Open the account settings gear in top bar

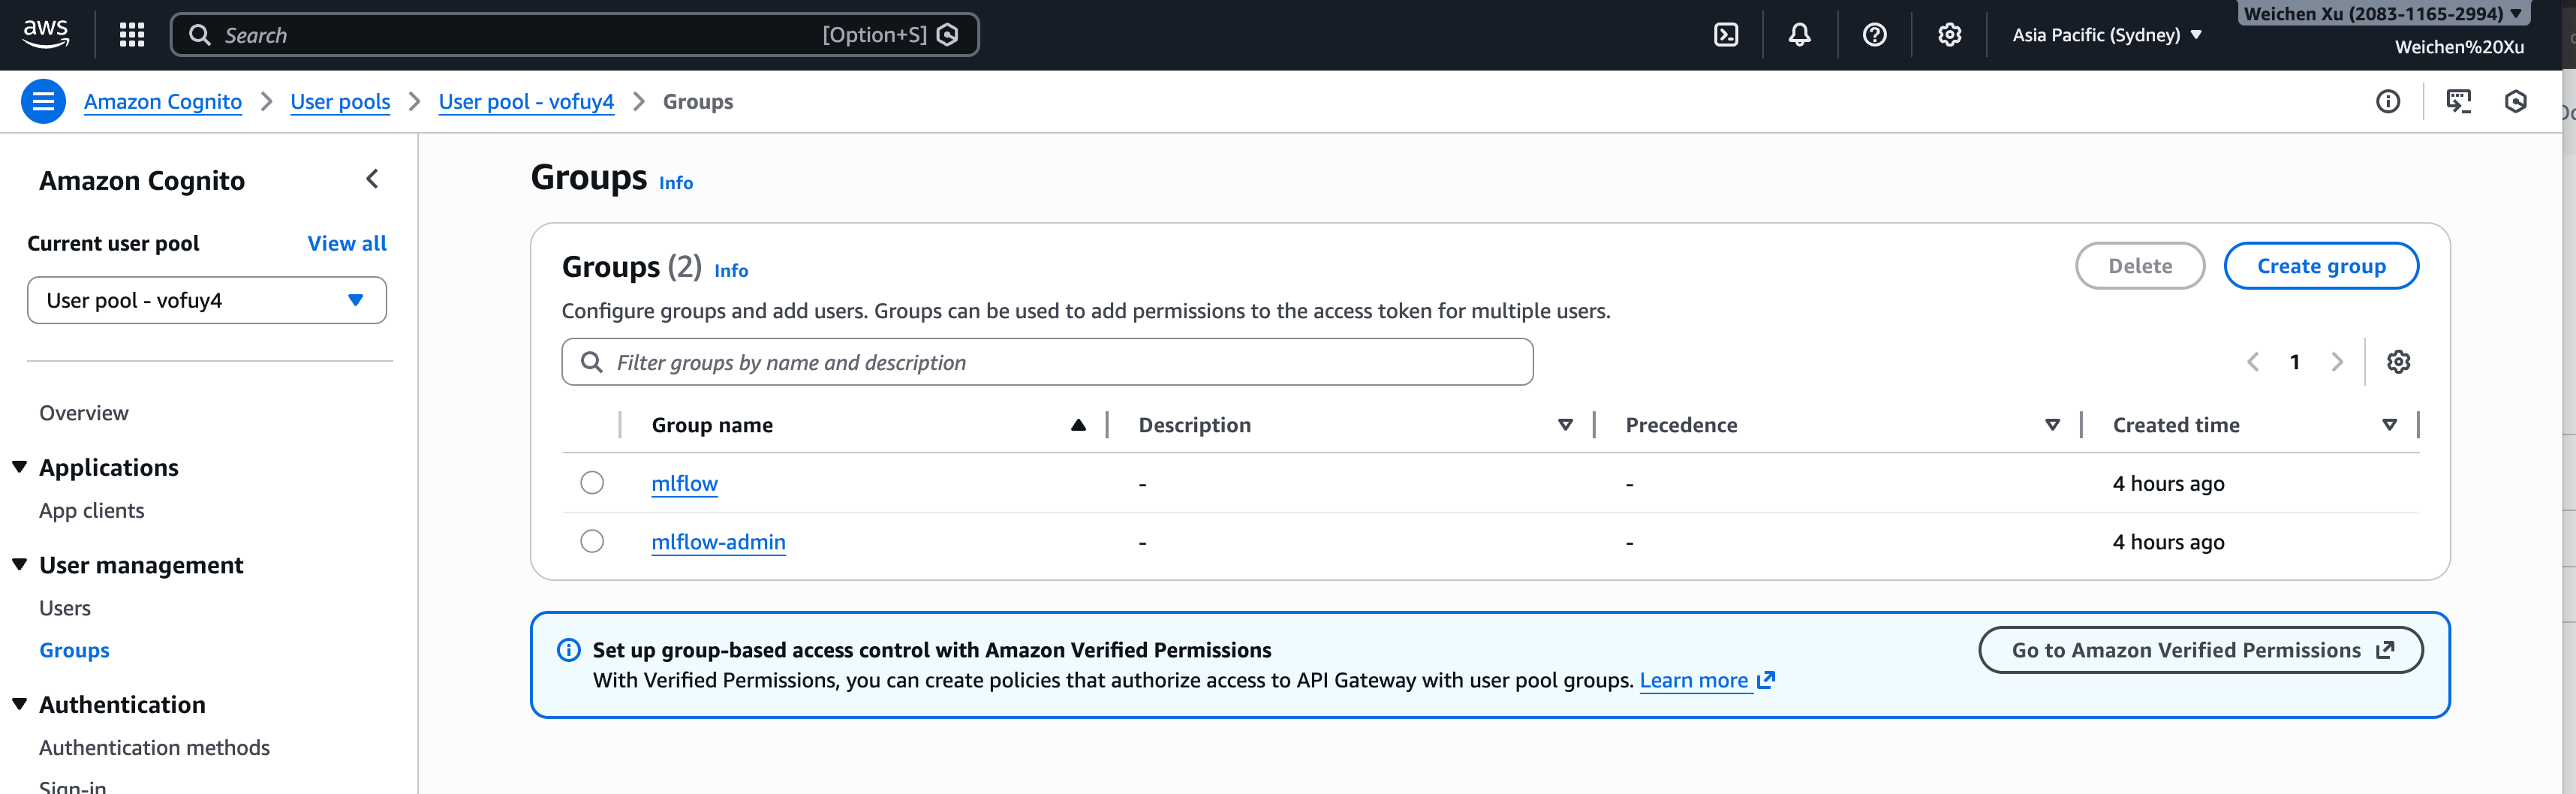tap(1949, 34)
